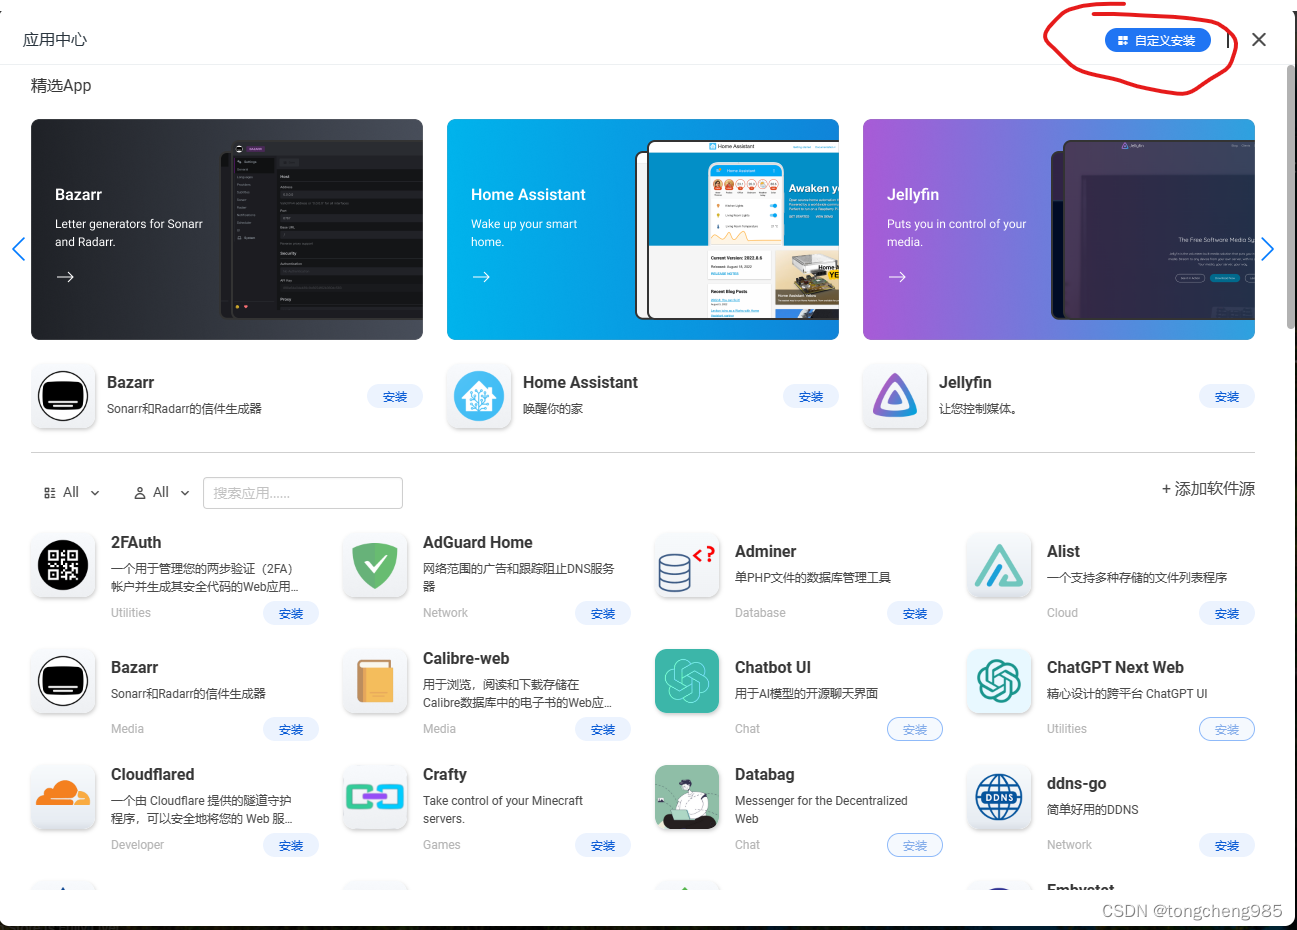Image resolution: width=1297 pixels, height=930 pixels.
Task: Install the 2FAuth app
Action: click(x=291, y=614)
